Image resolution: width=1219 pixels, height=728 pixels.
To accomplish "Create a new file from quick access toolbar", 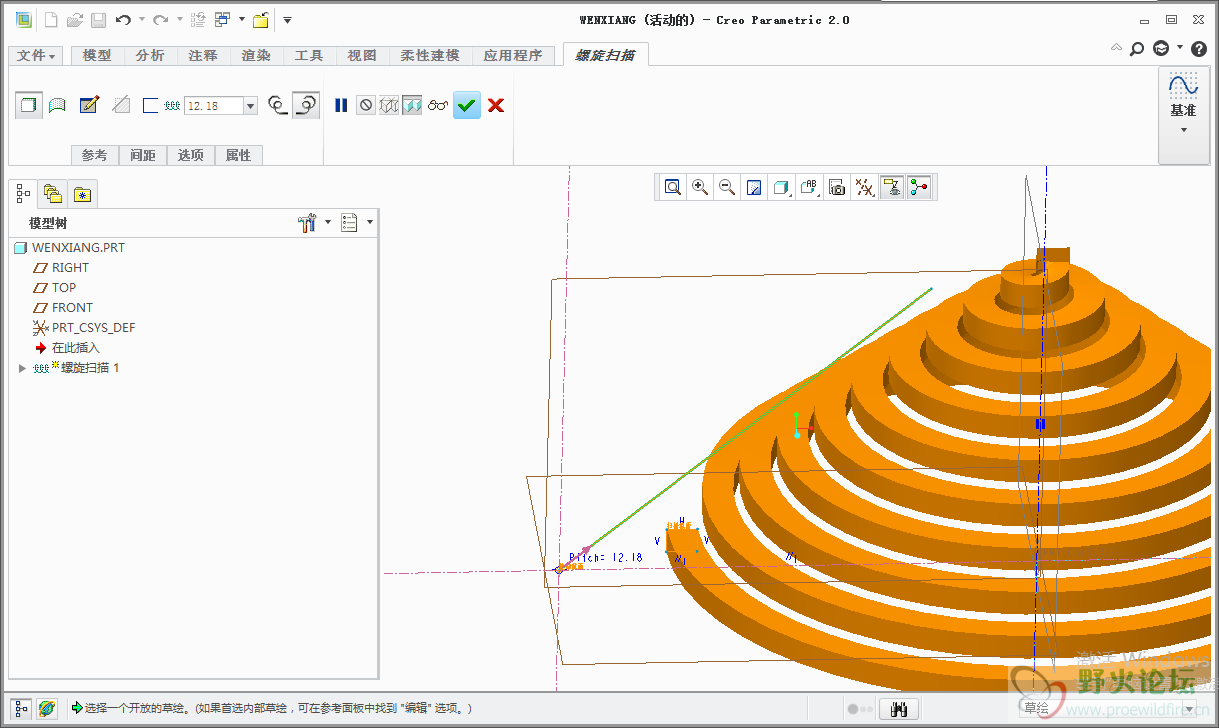I will [x=51, y=20].
